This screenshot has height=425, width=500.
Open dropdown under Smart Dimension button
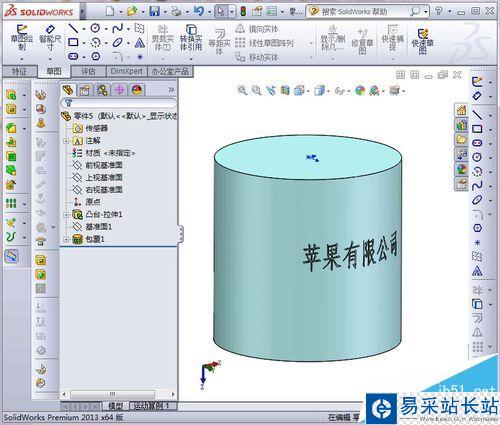click(x=50, y=59)
